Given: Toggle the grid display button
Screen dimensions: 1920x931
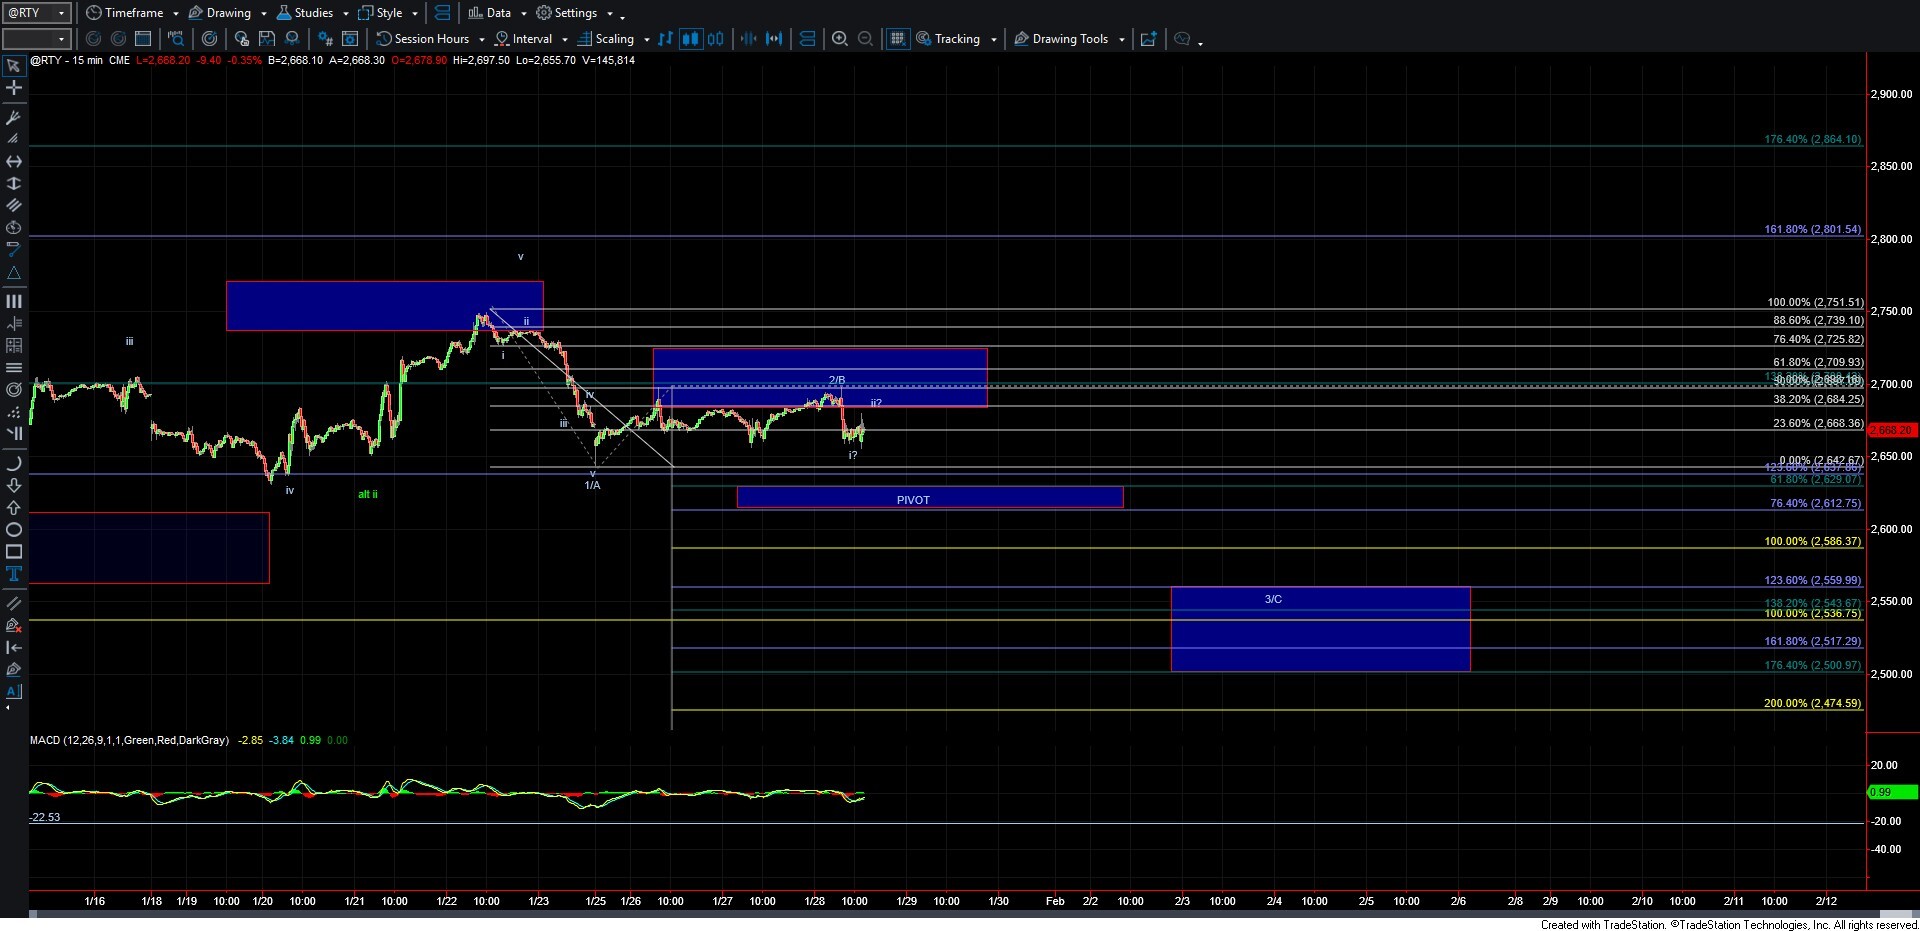Looking at the screenshot, I should pos(897,39).
